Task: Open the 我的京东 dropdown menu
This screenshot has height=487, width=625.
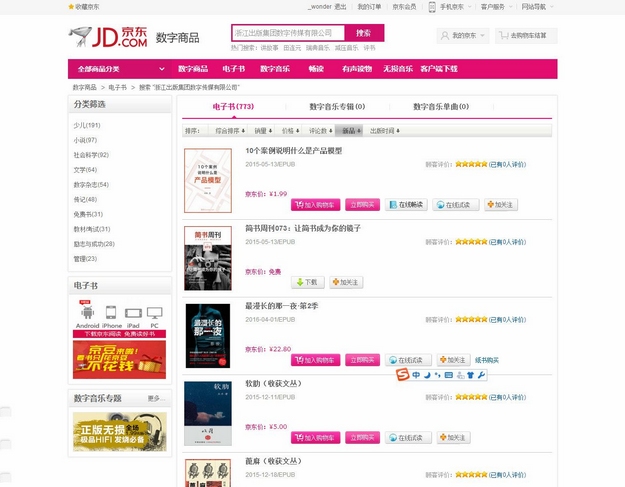Action: point(463,35)
